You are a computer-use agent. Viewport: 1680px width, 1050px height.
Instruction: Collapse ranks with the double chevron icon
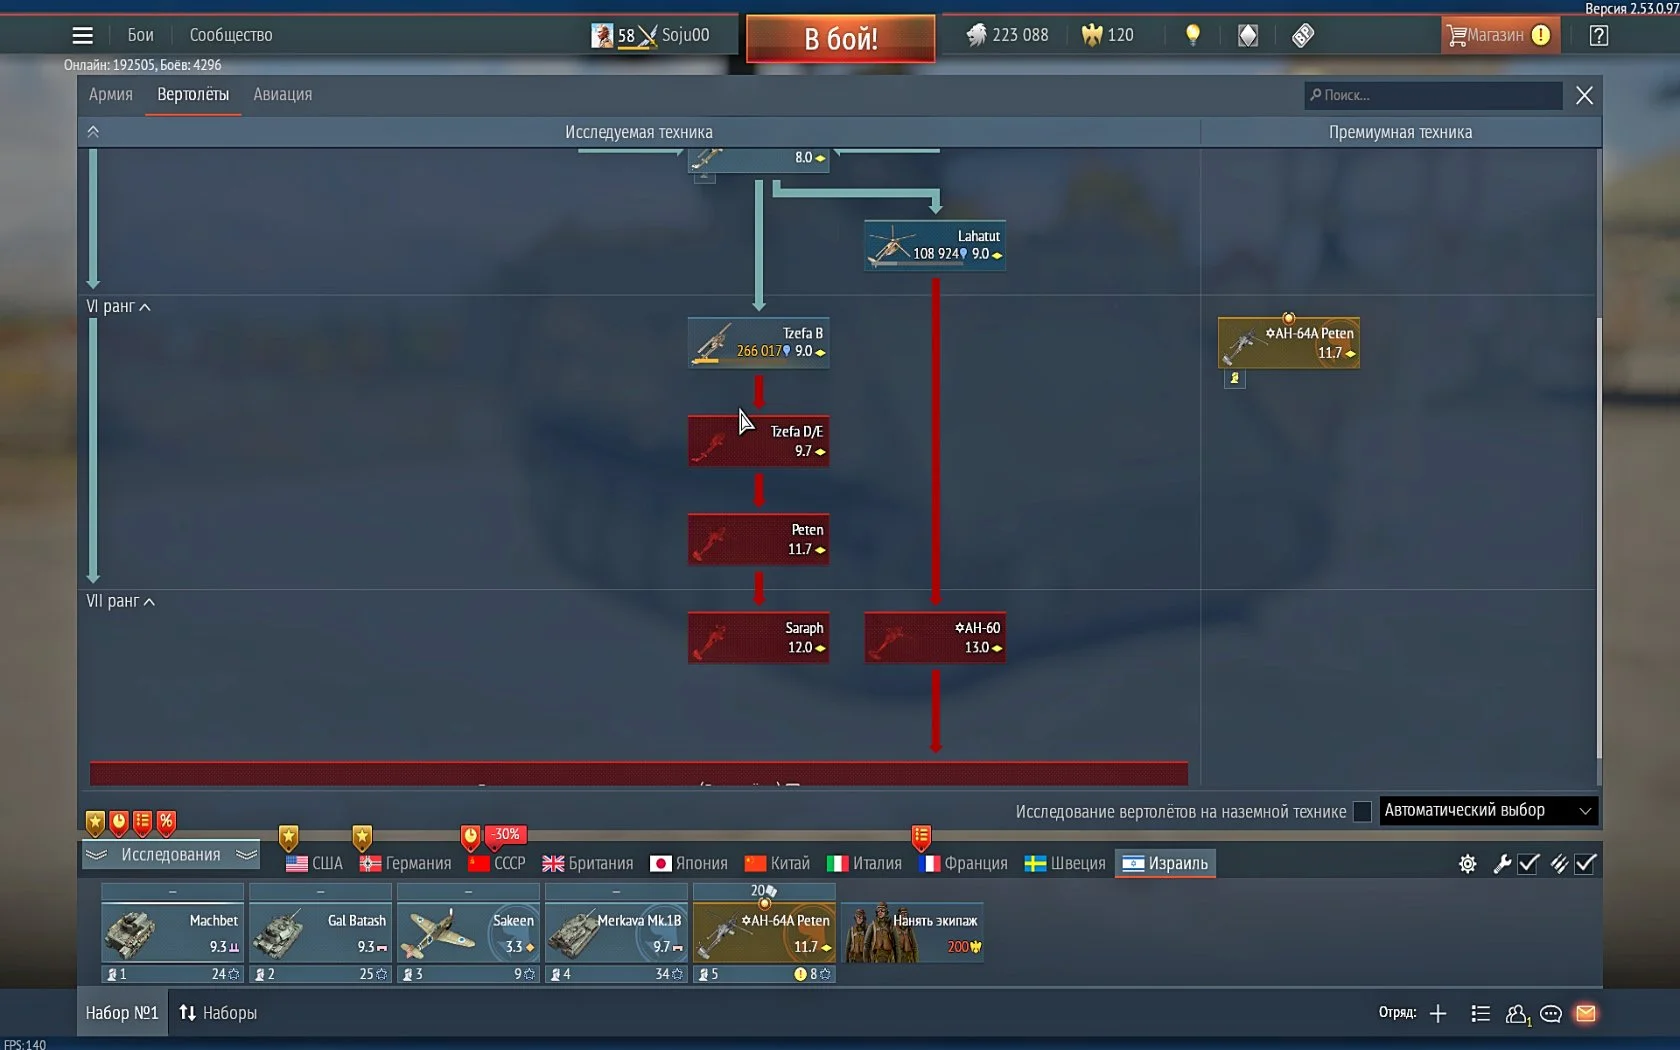pyautogui.click(x=93, y=131)
